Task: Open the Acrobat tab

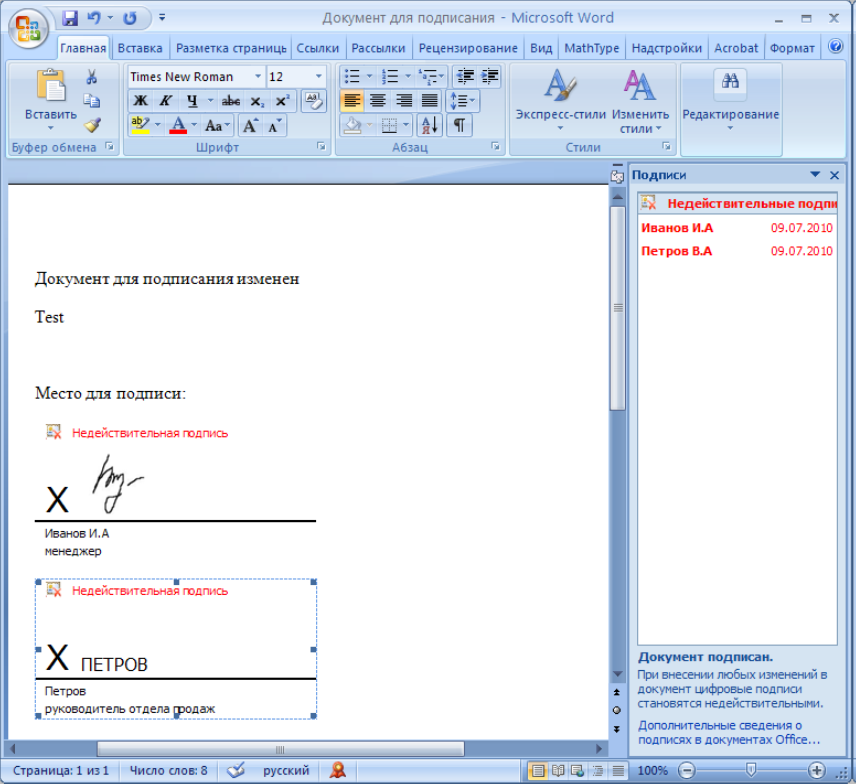Action: (x=736, y=48)
